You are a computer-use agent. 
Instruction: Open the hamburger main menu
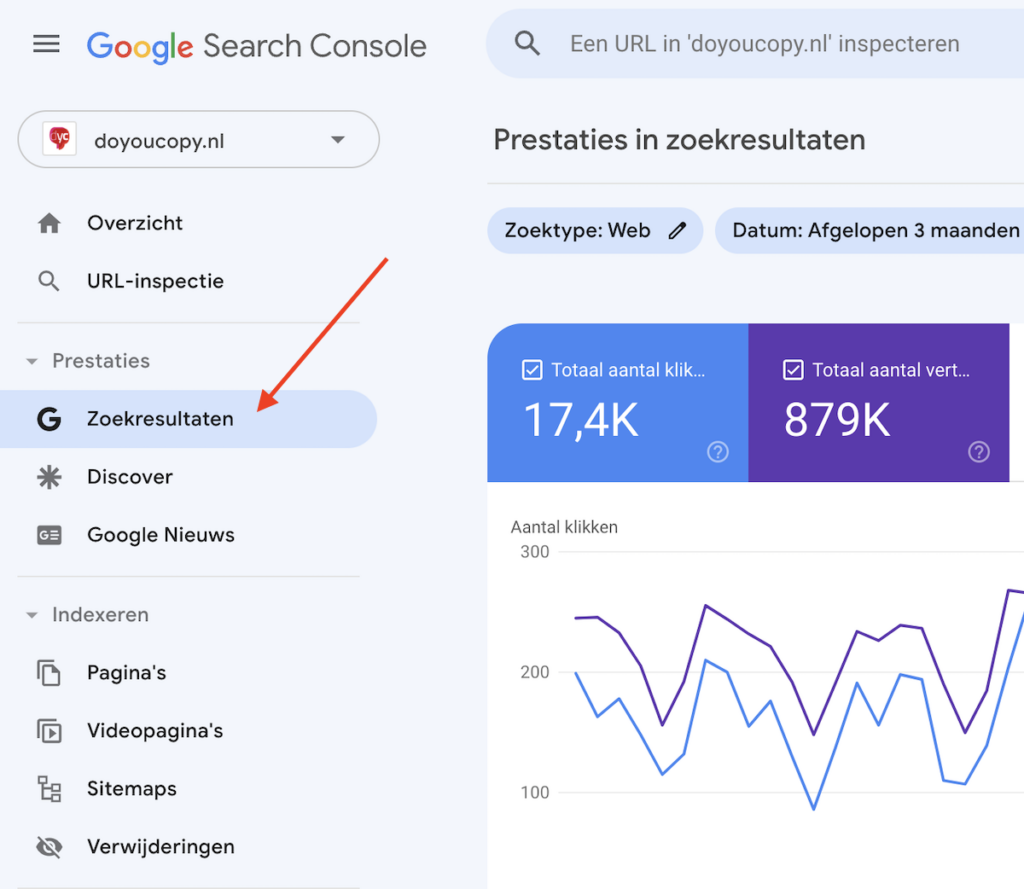pos(46,45)
